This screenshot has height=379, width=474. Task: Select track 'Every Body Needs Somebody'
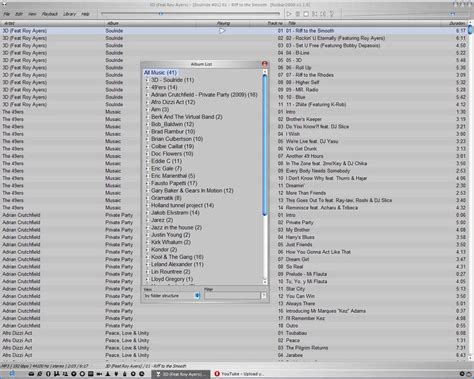pyautogui.click(x=318, y=171)
